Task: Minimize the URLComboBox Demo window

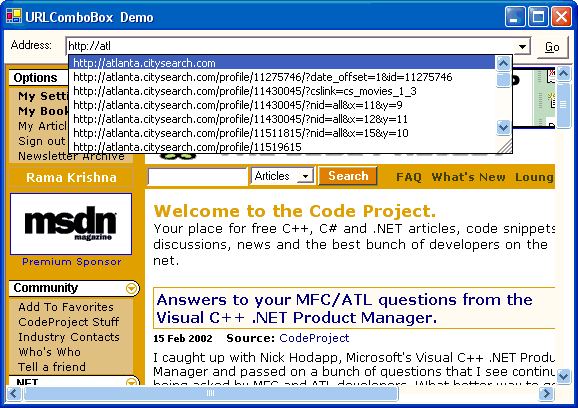Action: [x=515, y=17]
